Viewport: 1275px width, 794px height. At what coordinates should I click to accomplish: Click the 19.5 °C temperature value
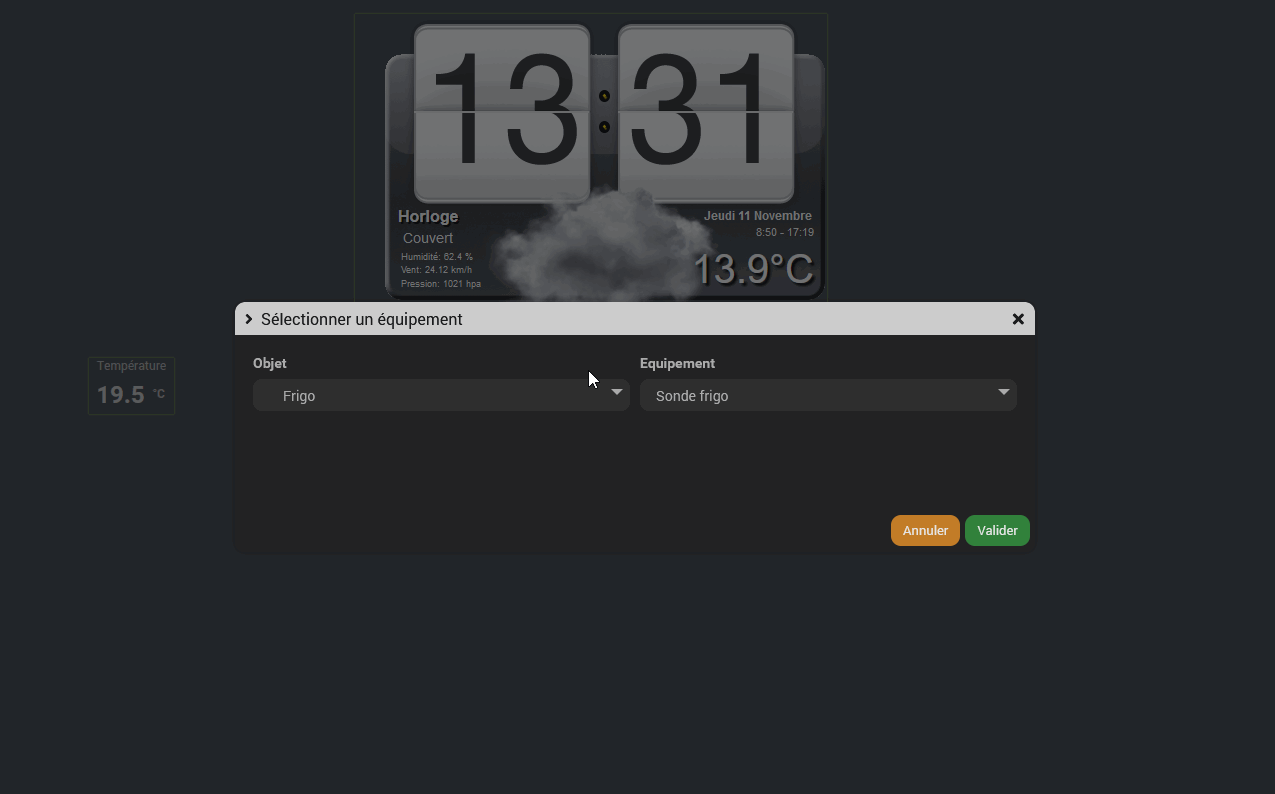tap(131, 395)
